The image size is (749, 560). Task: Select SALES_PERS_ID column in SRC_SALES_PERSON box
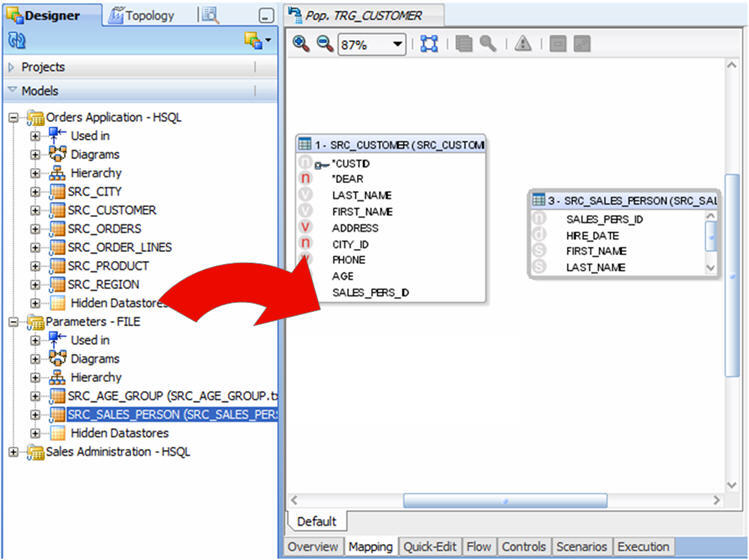click(605, 219)
